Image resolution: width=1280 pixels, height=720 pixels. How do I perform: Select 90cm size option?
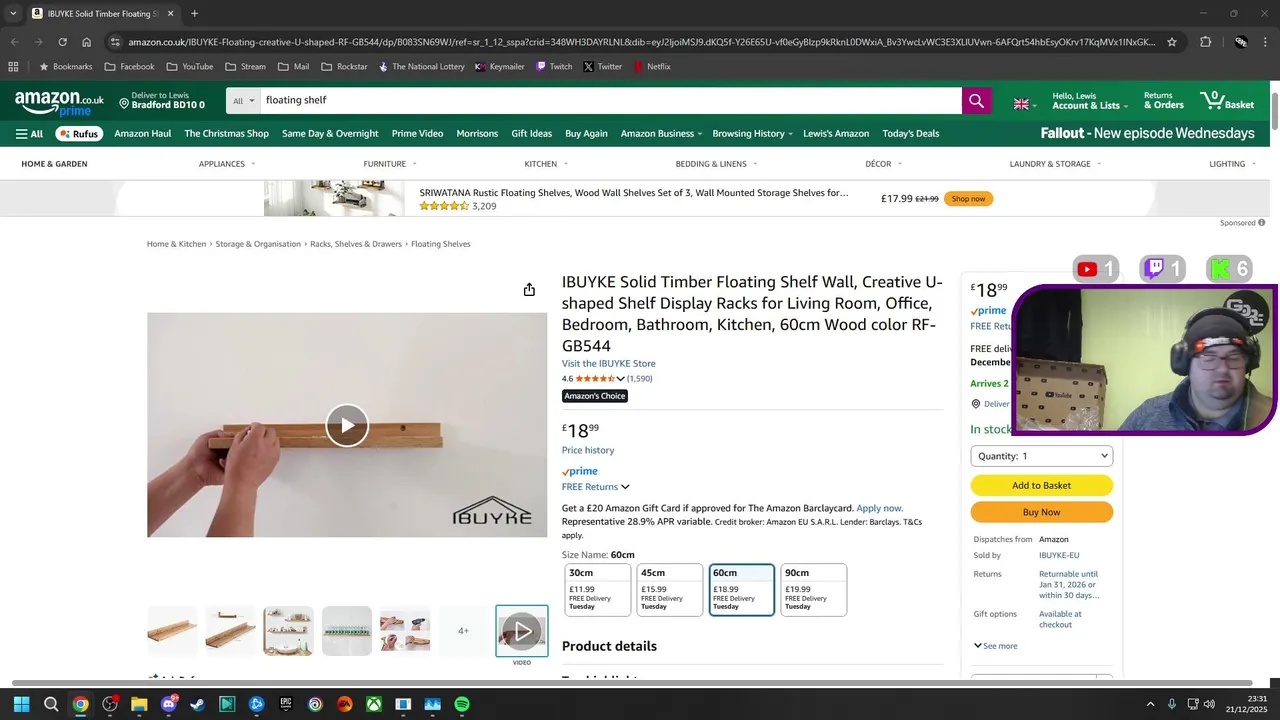tap(814, 590)
